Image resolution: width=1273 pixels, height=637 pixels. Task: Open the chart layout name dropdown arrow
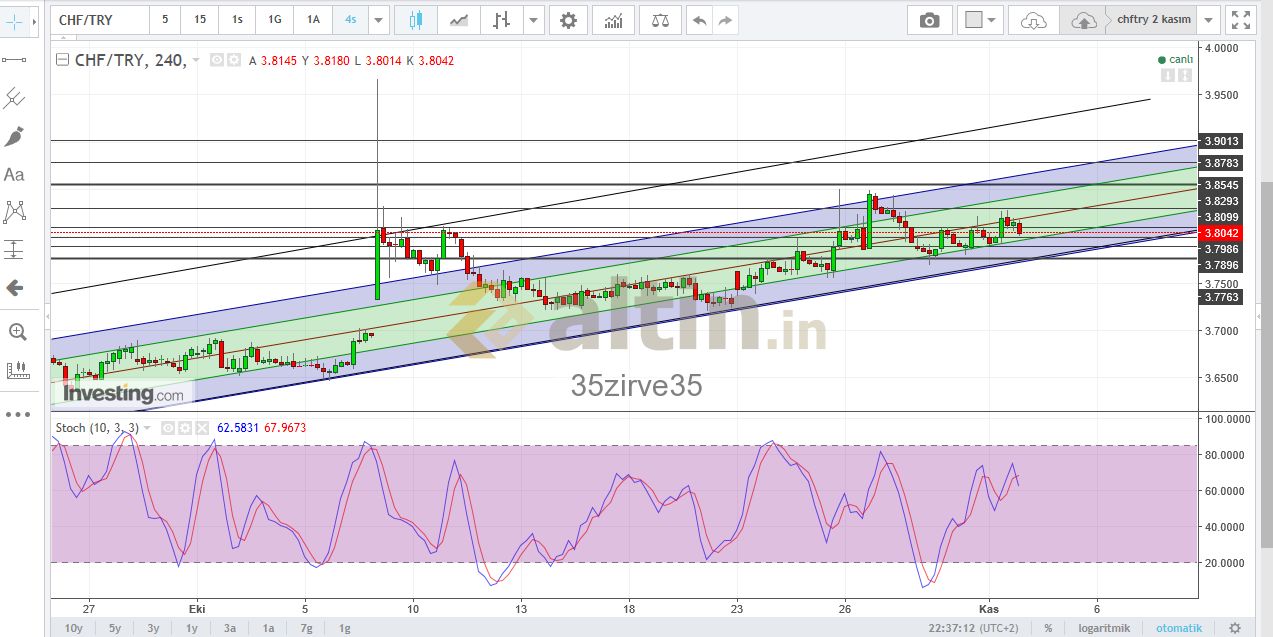pos(1209,20)
